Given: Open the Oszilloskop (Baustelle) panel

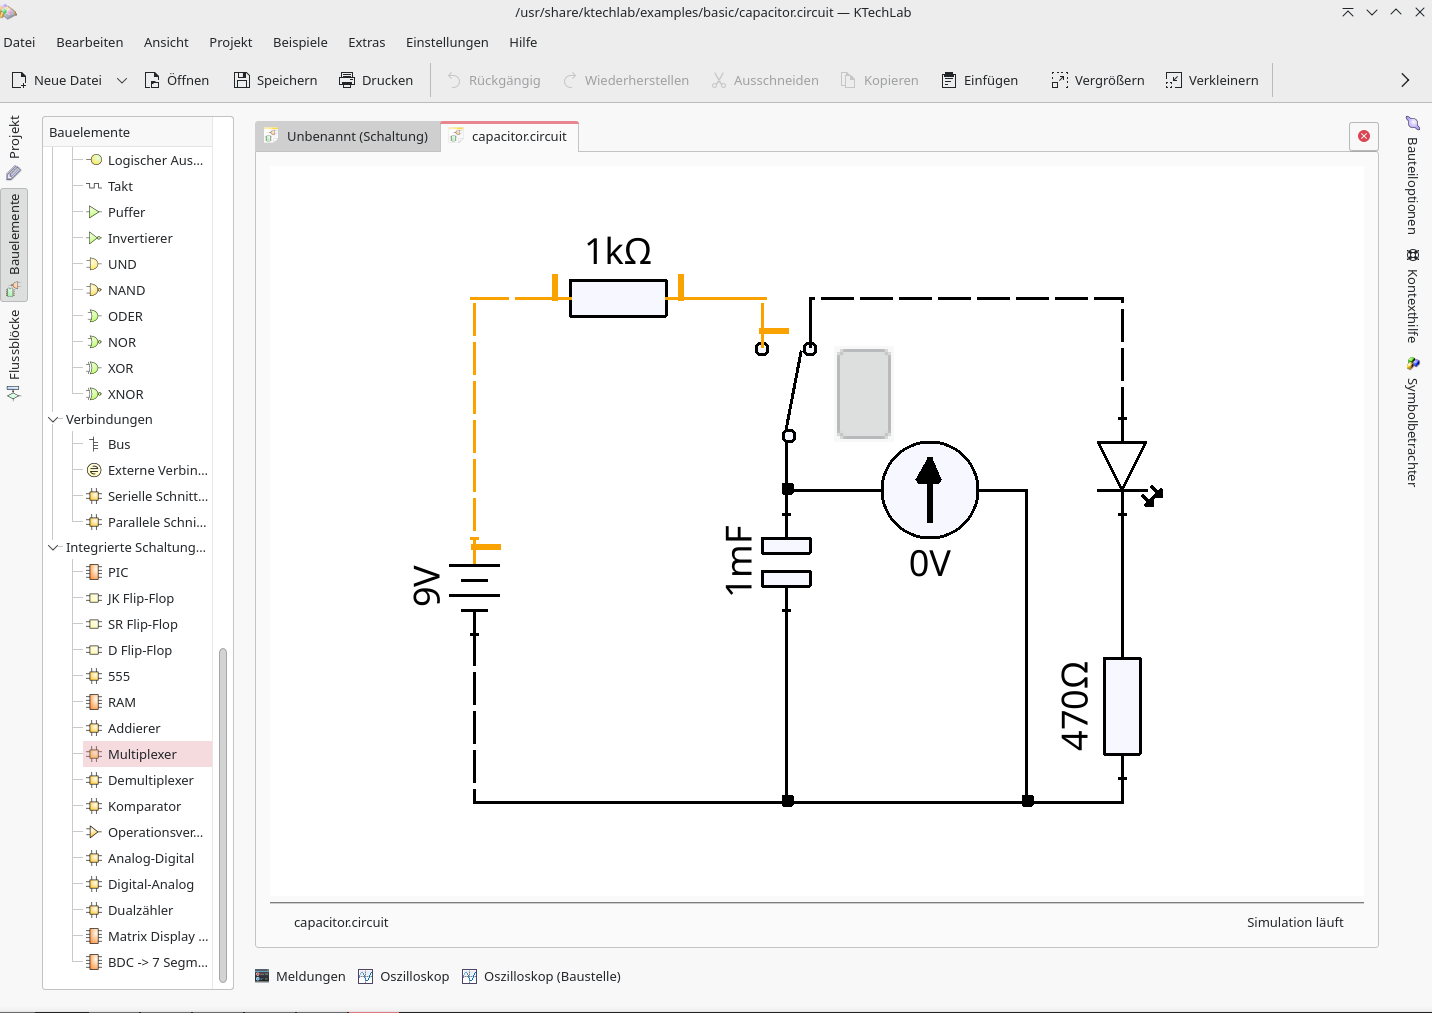Looking at the screenshot, I should [x=542, y=976].
